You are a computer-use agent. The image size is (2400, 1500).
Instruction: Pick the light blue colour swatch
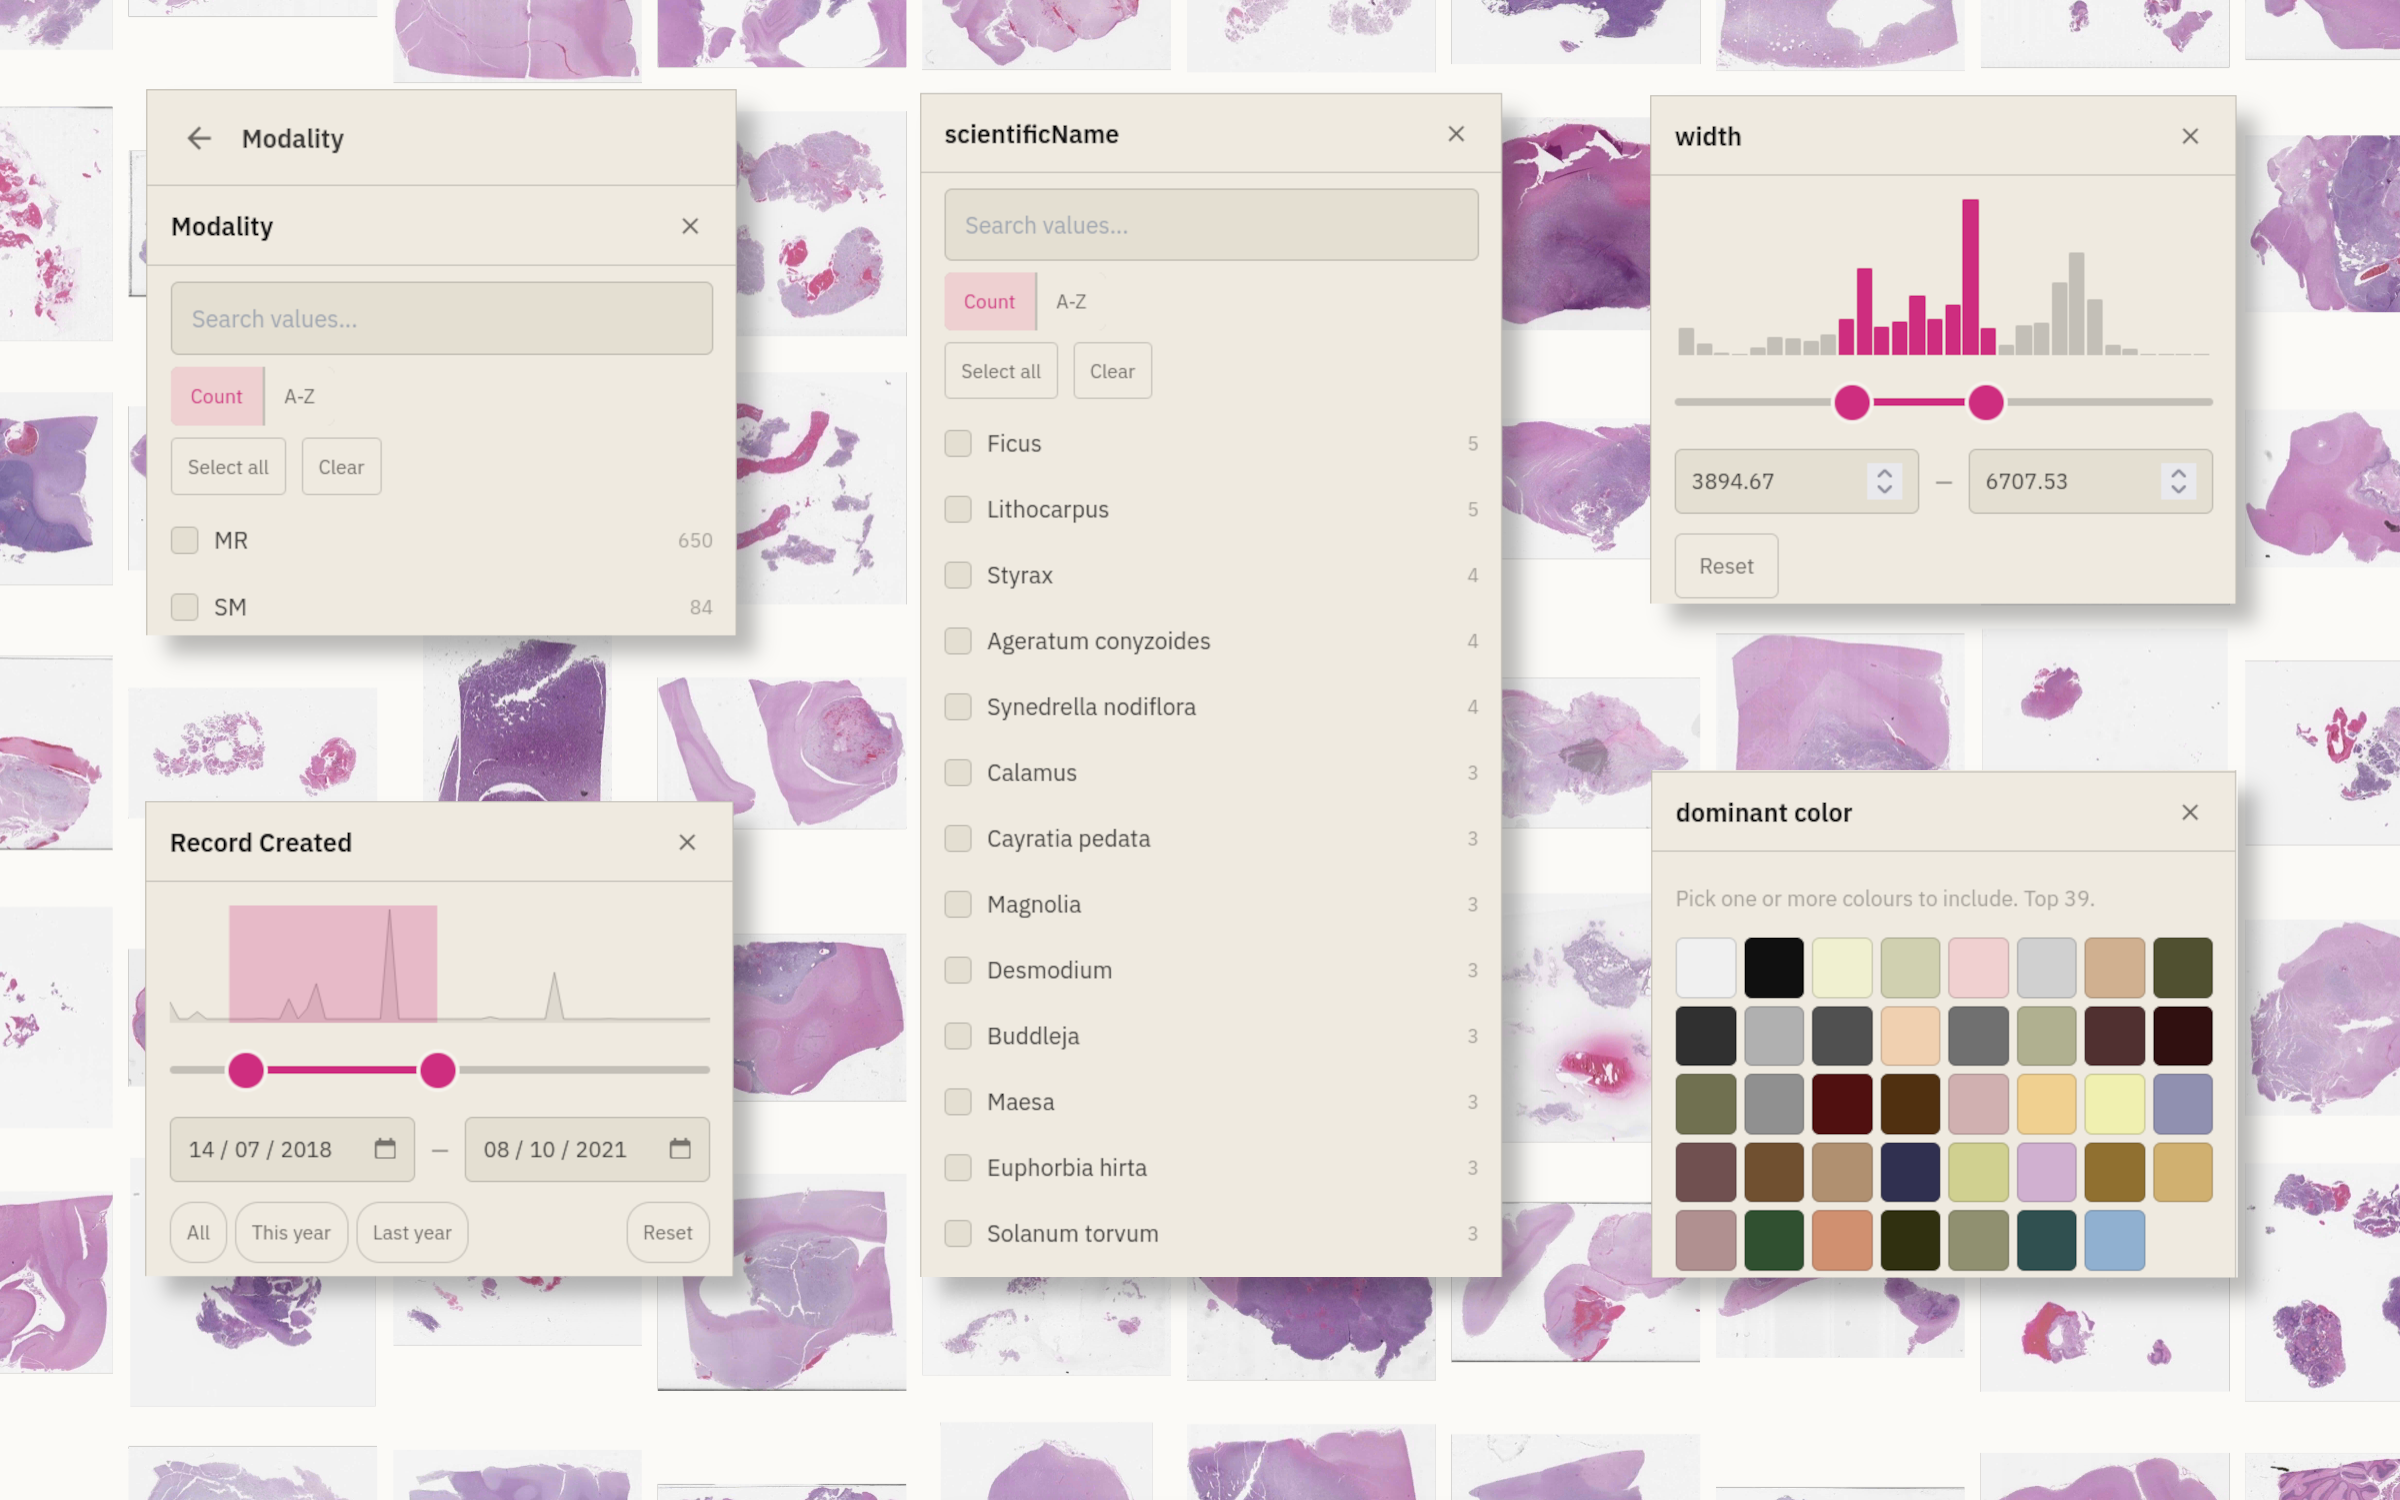coord(2114,1240)
